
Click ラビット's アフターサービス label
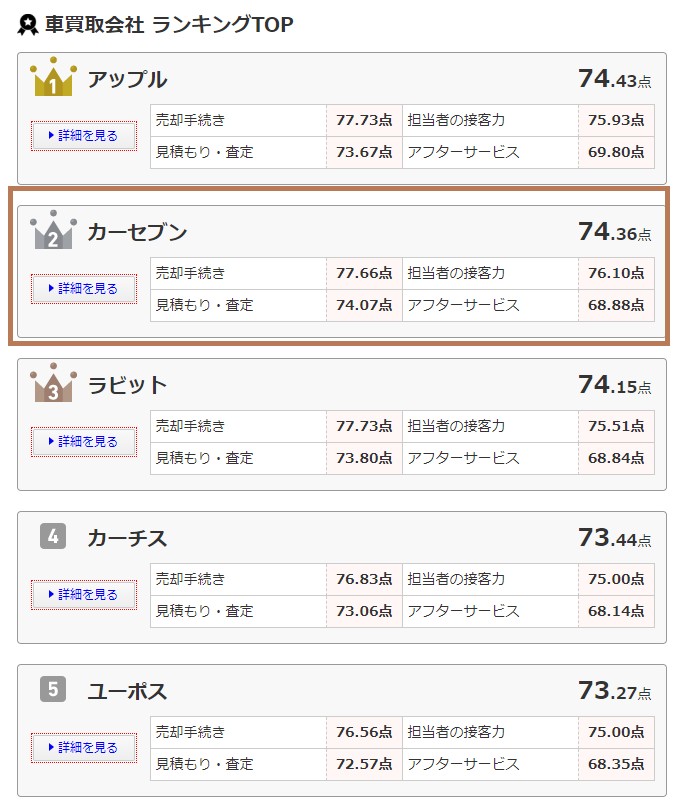[x=463, y=458]
